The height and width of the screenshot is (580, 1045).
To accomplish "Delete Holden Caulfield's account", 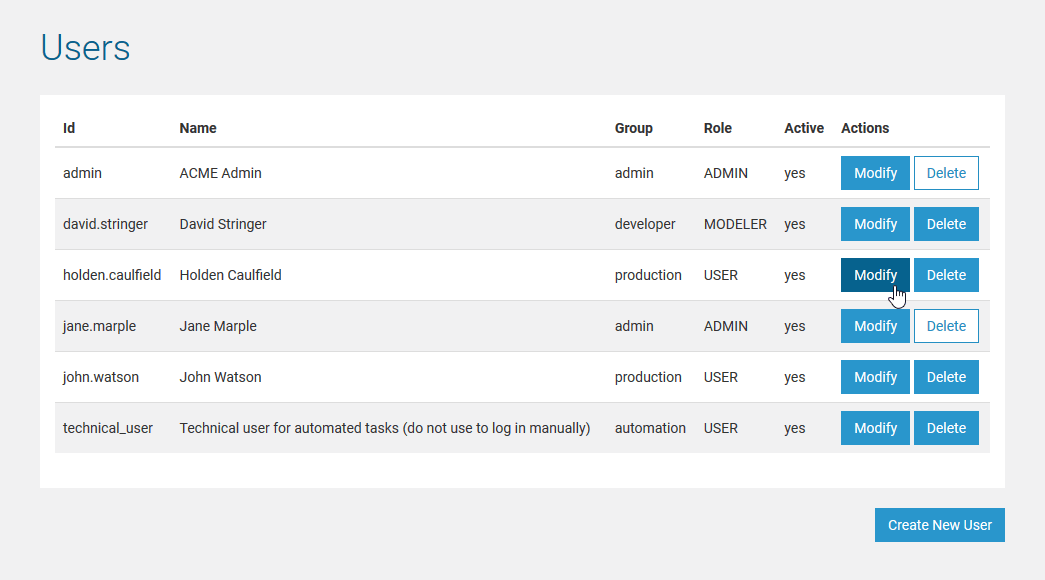I will point(946,275).
